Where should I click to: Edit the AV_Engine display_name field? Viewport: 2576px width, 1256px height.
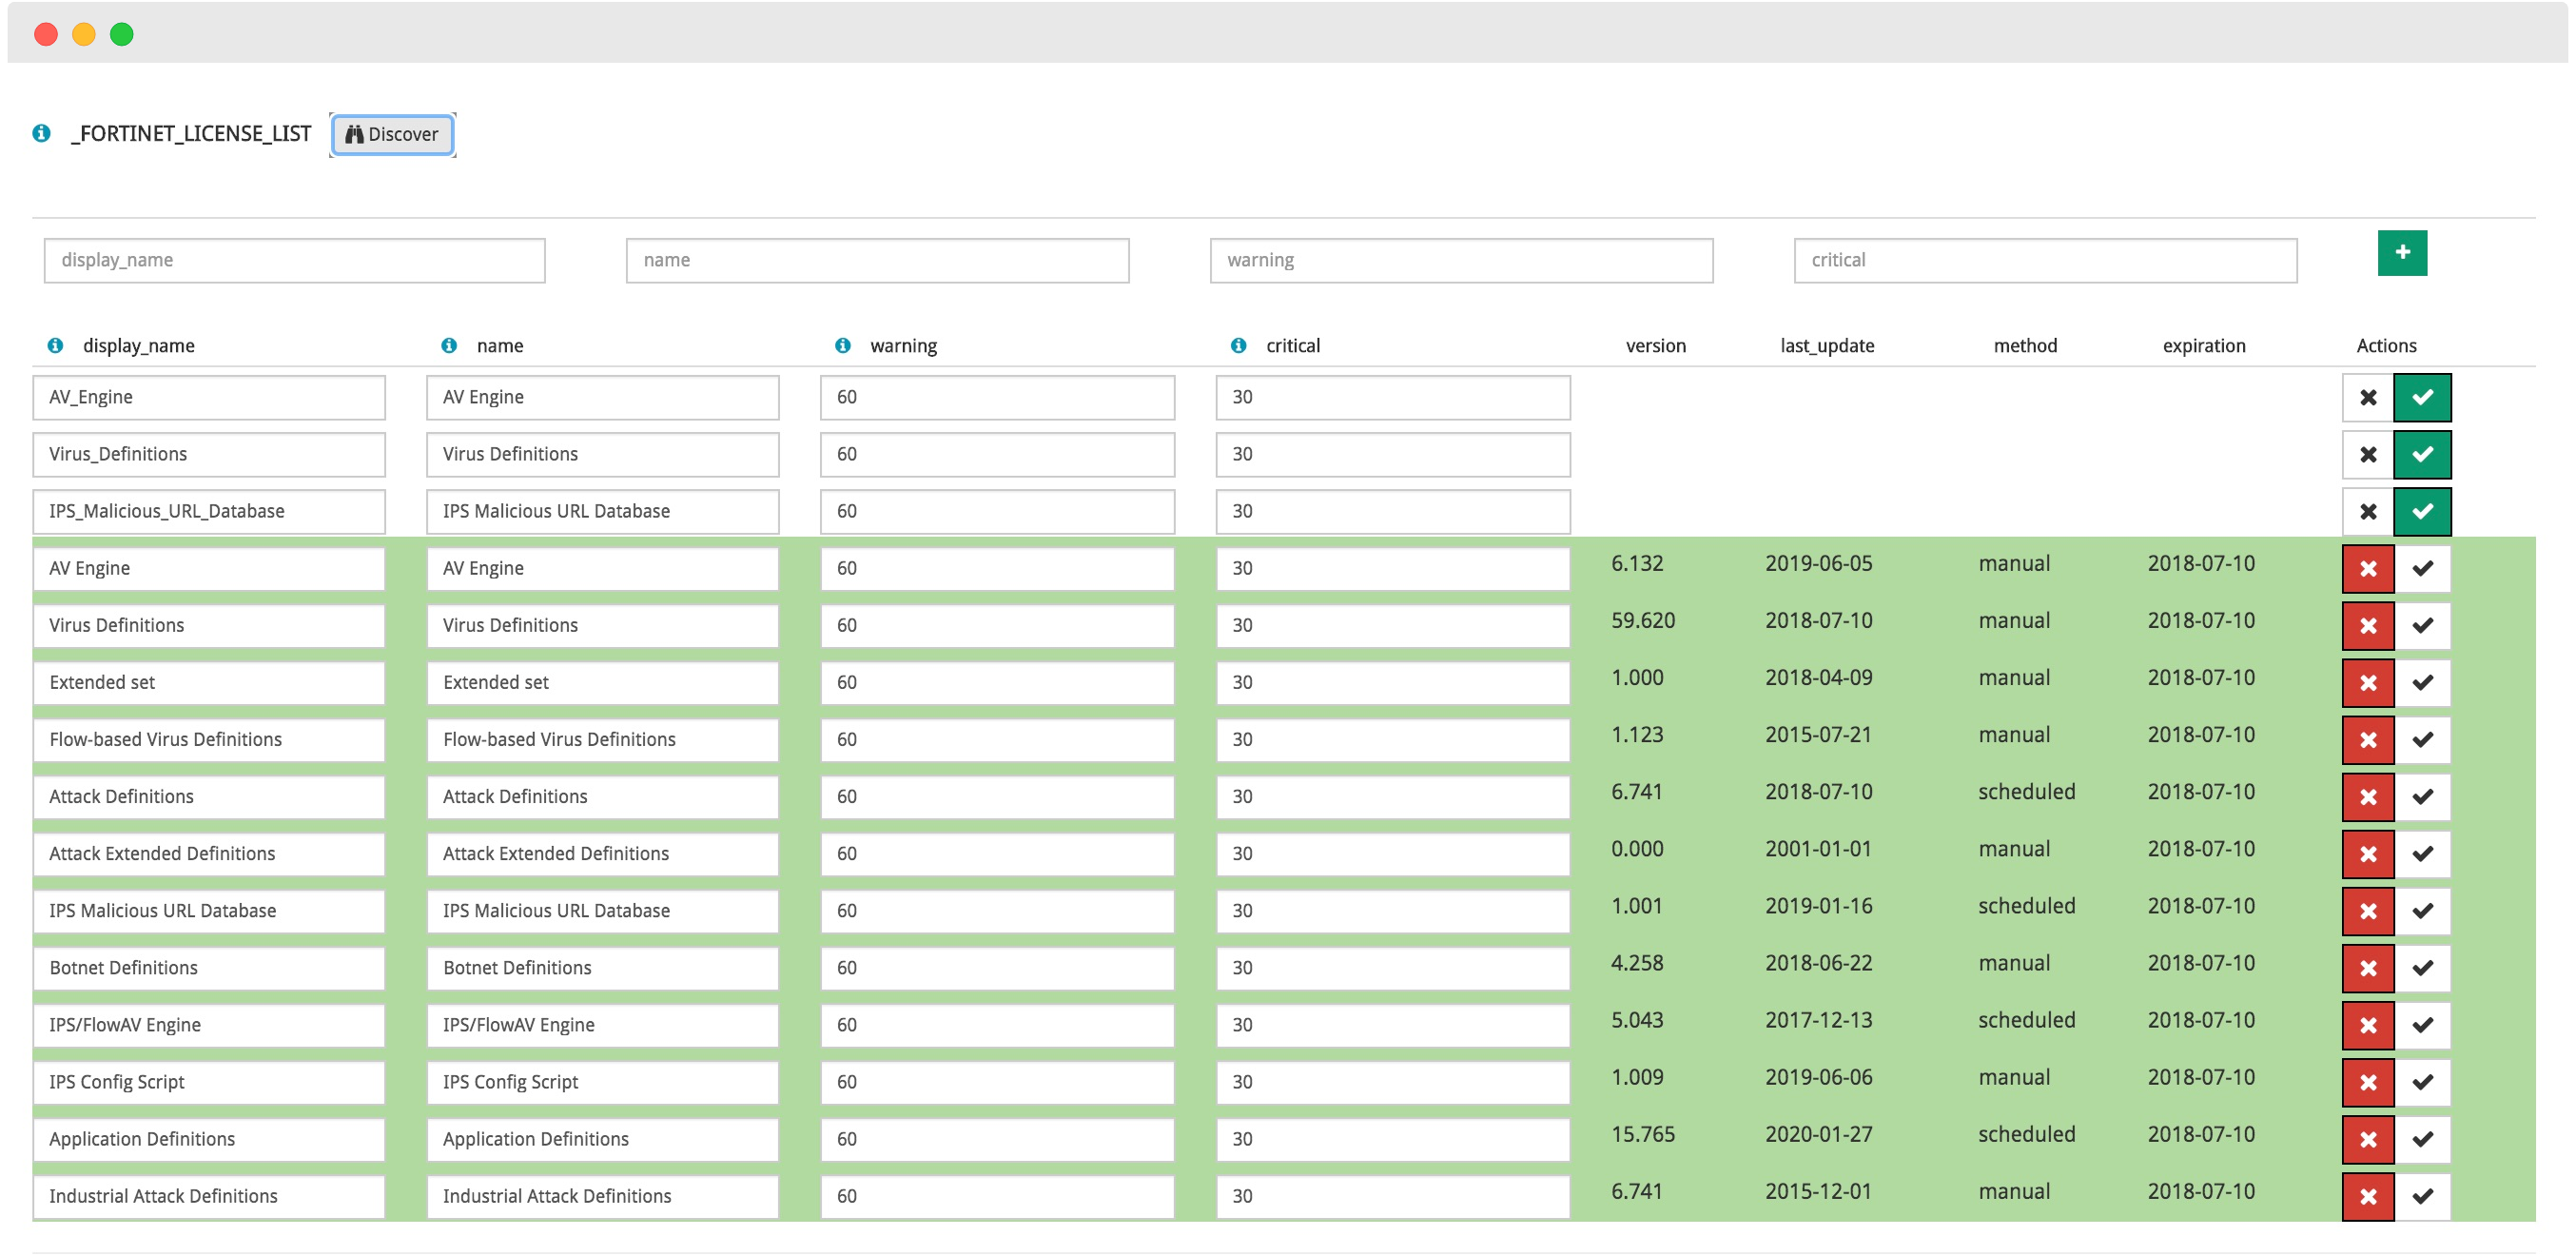209,397
